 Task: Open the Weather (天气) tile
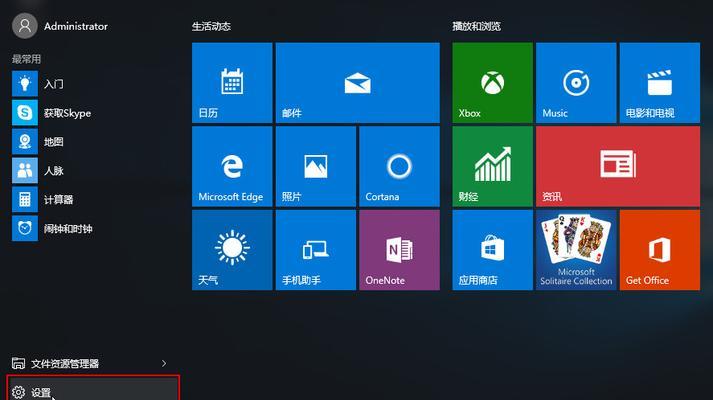pos(232,250)
